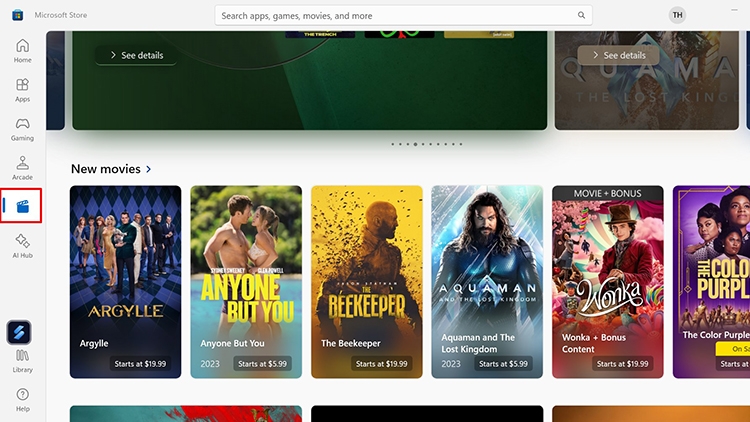Click Argylle's Starts at $19.99 price
This screenshot has height=422, width=750.
140,364
